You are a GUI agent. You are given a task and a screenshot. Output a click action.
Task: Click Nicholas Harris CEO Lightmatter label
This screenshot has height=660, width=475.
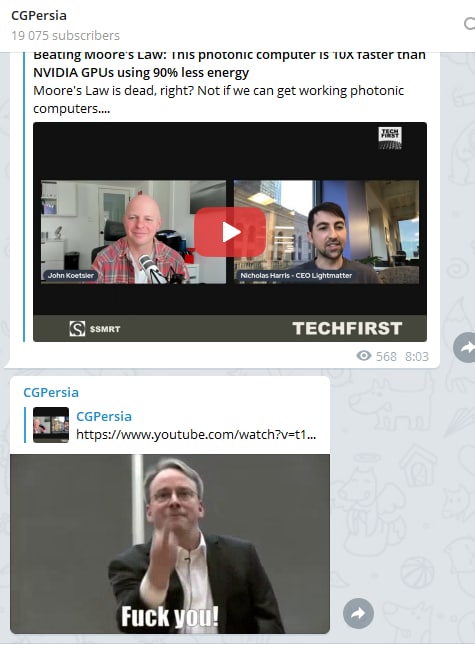coord(296,275)
